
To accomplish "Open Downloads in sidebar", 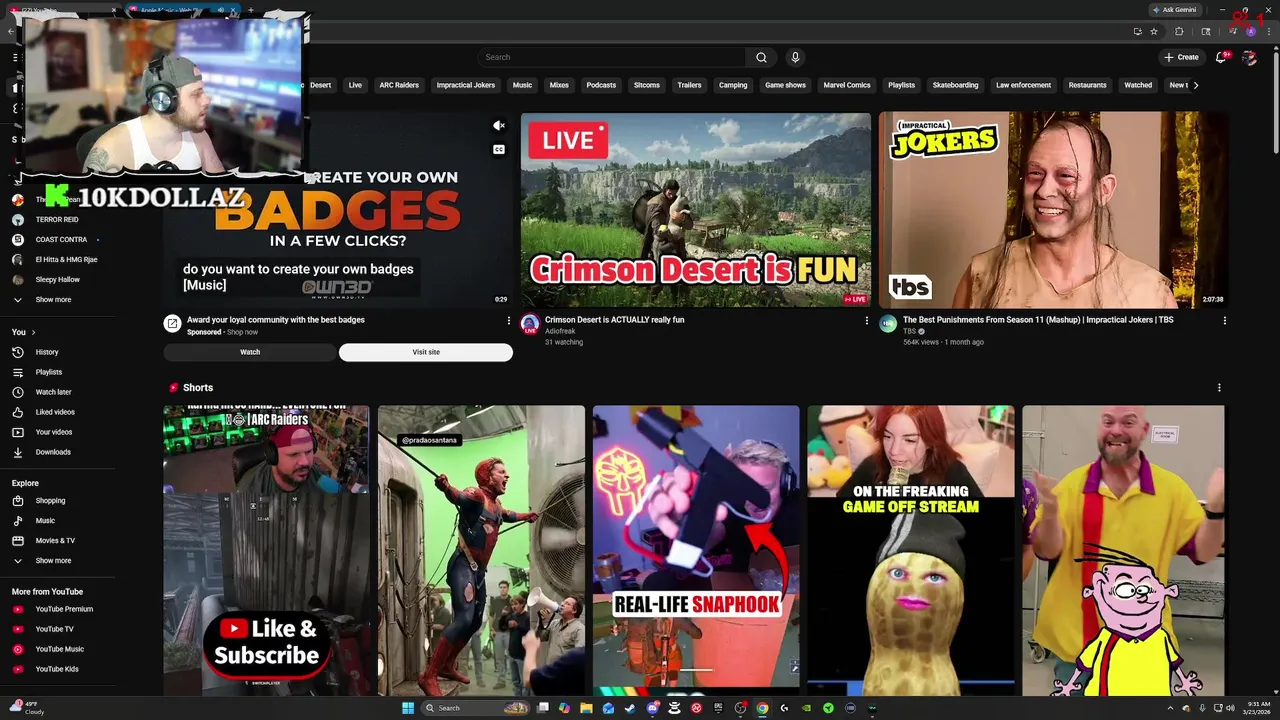I will tap(52, 452).
